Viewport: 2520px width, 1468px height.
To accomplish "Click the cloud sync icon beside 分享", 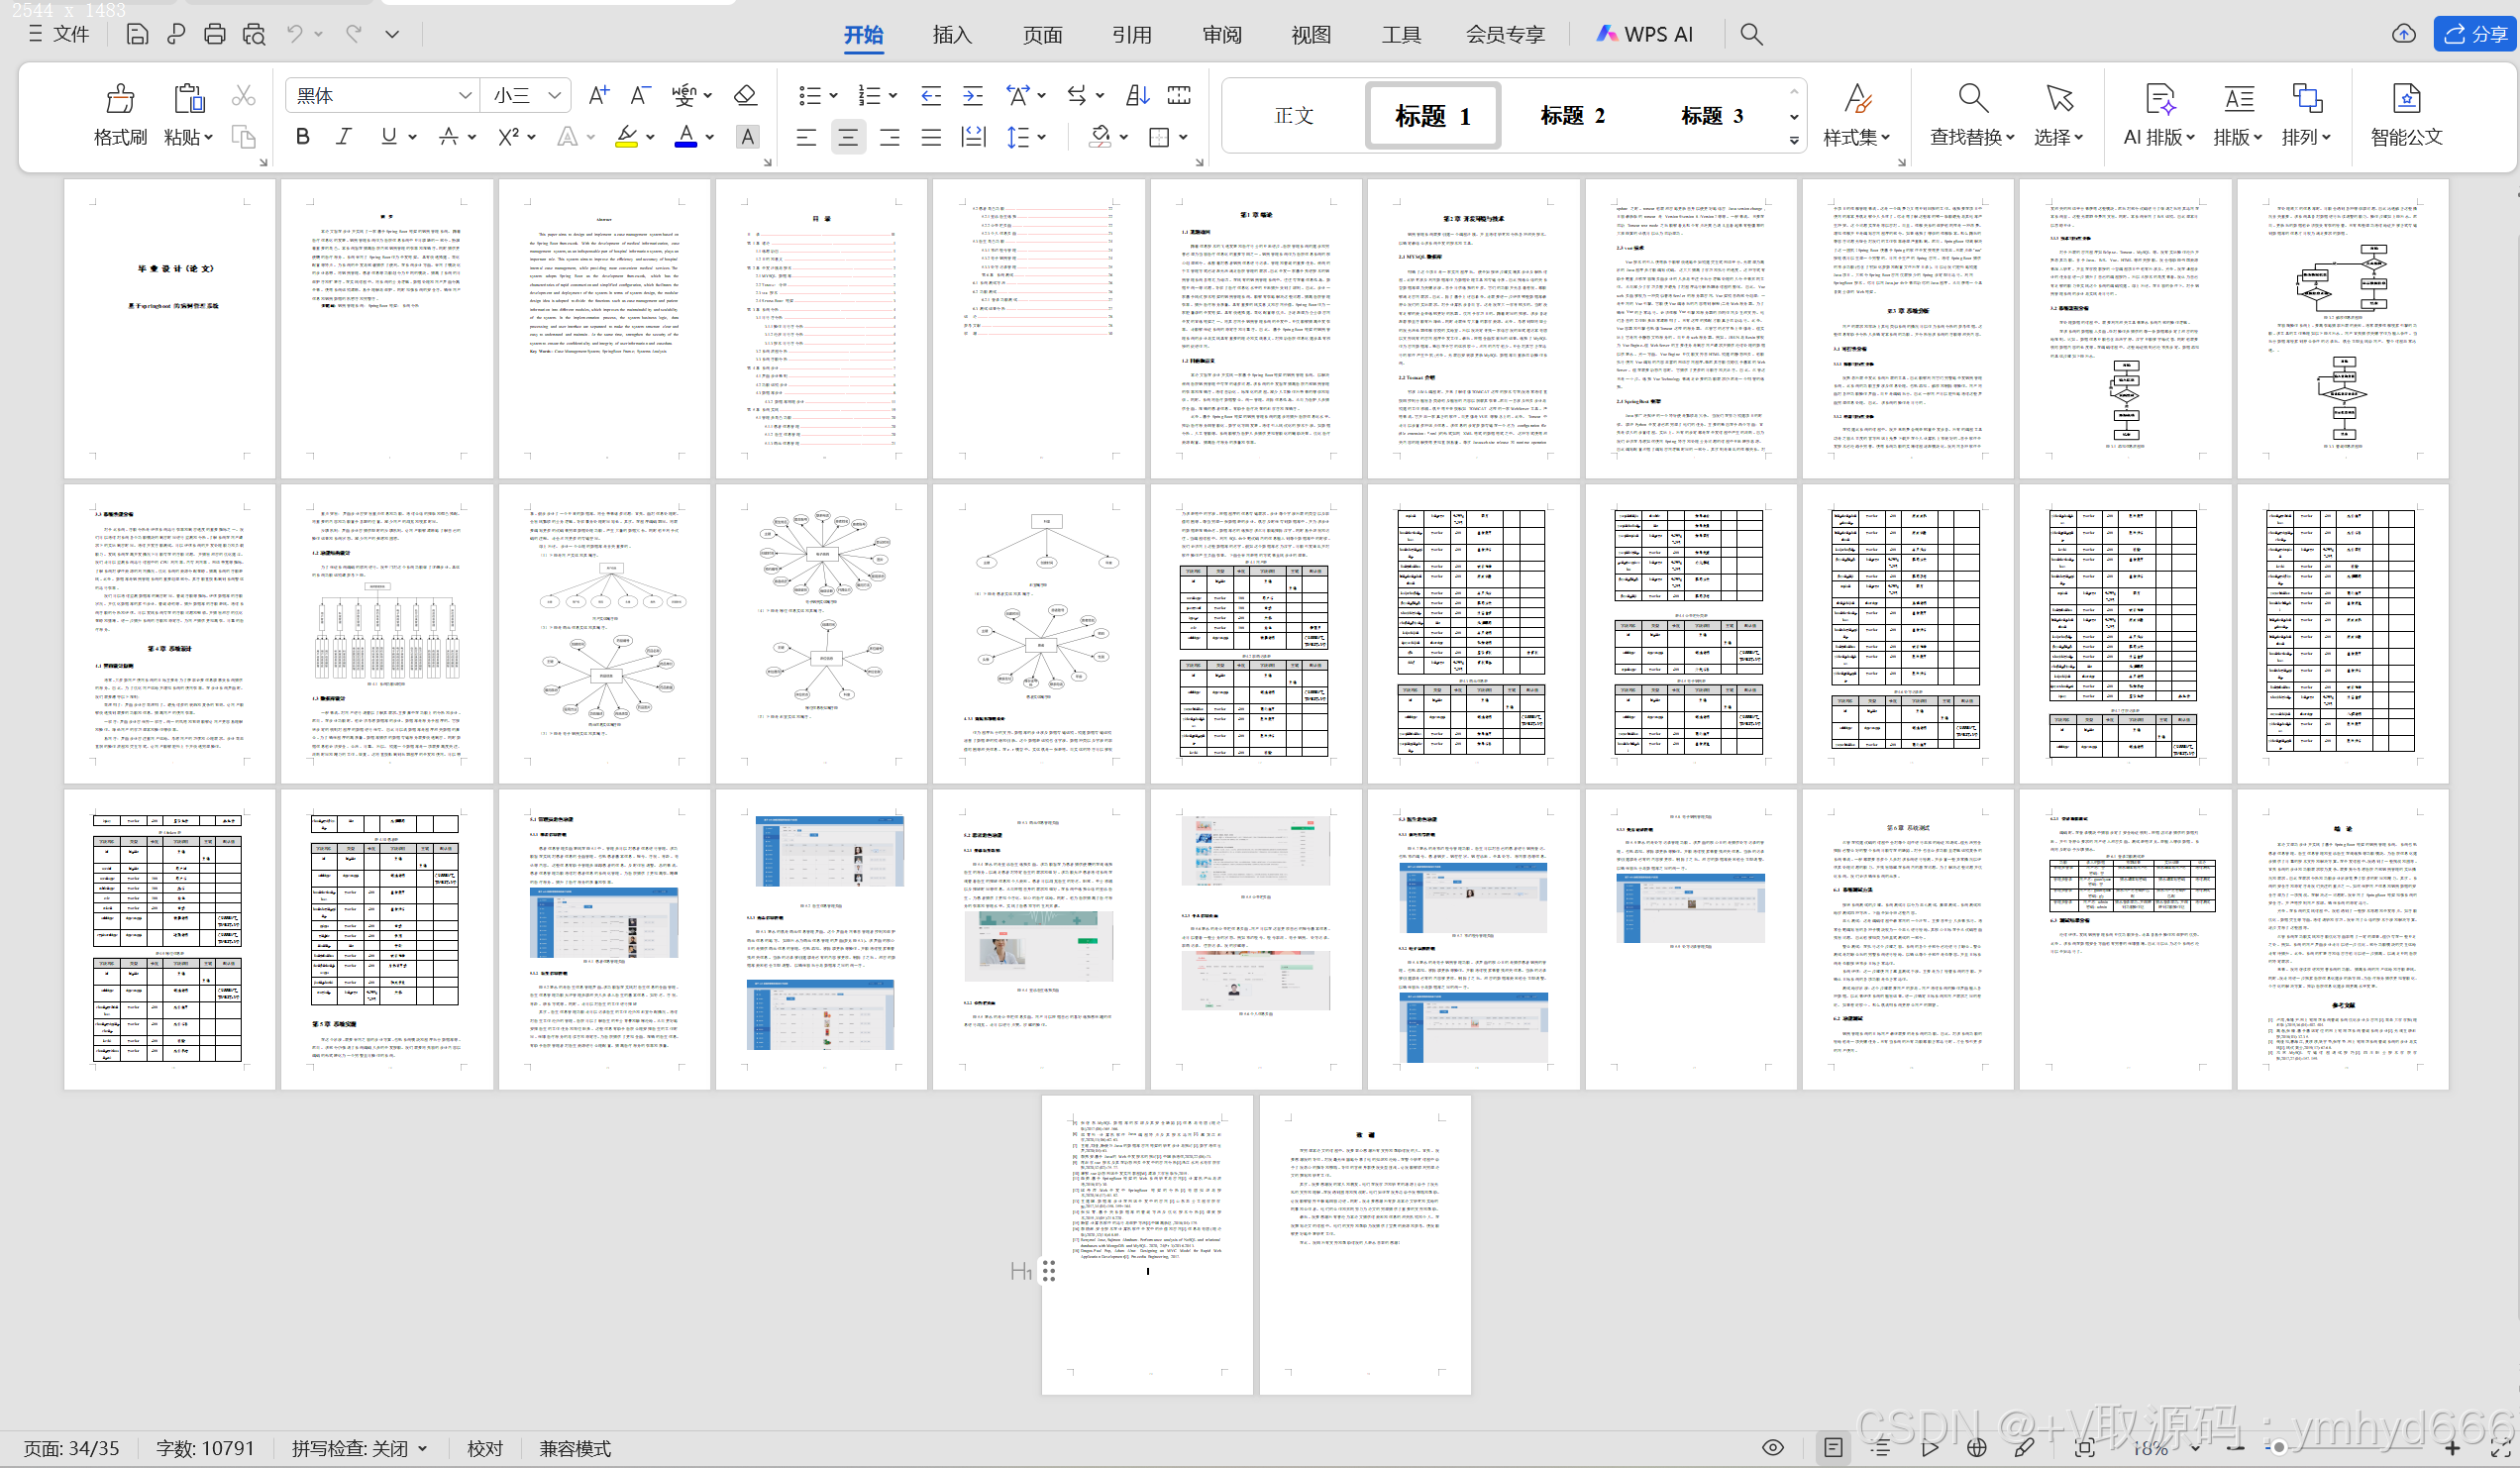I will pos(2403,34).
